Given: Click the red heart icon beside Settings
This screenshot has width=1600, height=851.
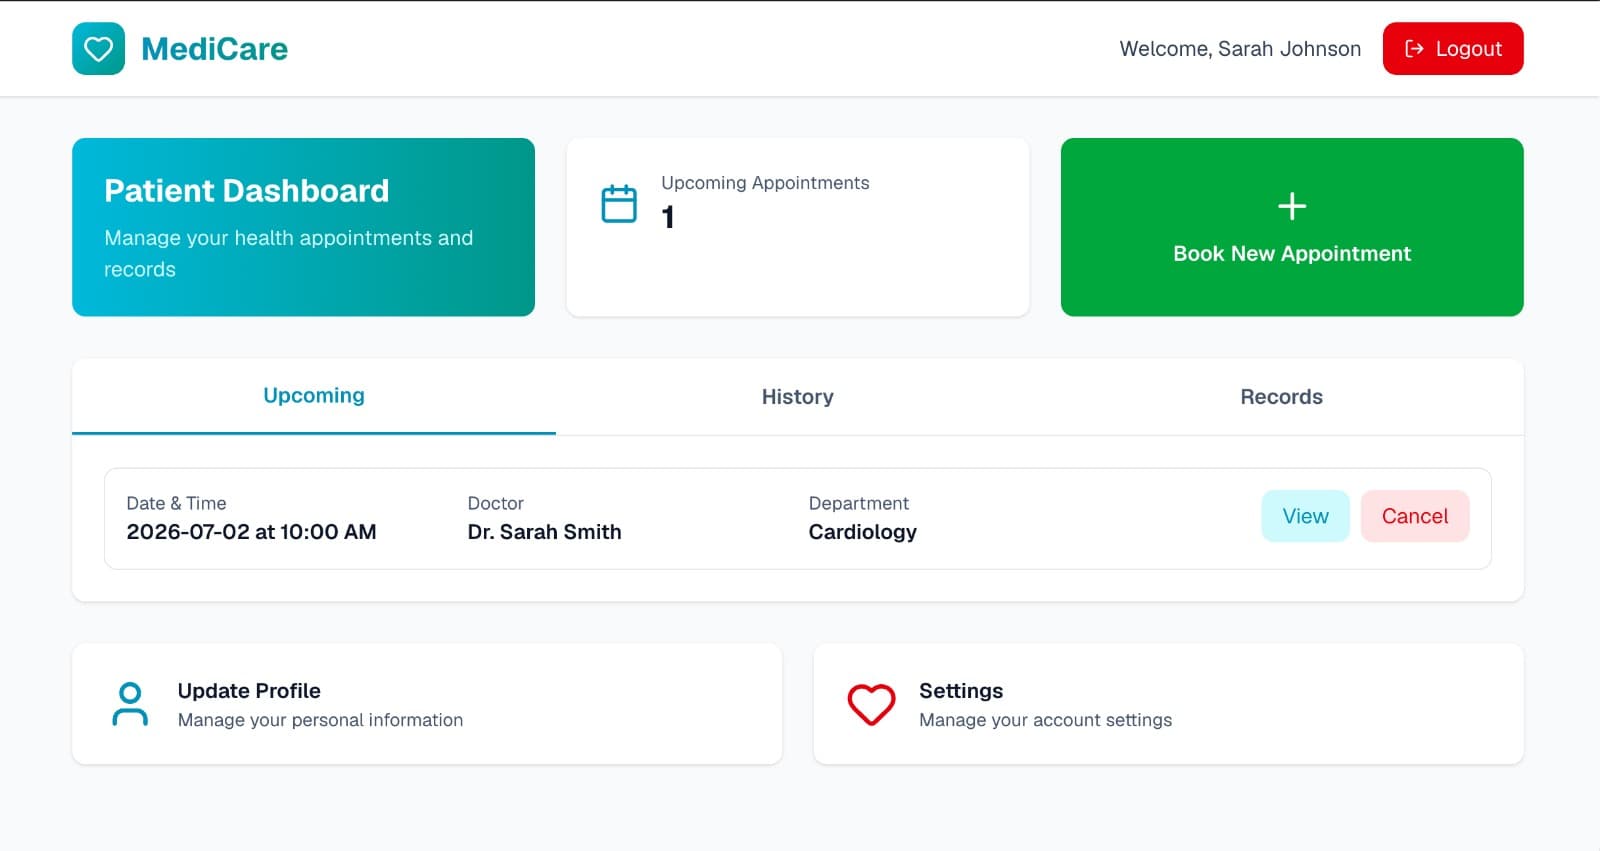Looking at the screenshot, I should pos(871,704).
